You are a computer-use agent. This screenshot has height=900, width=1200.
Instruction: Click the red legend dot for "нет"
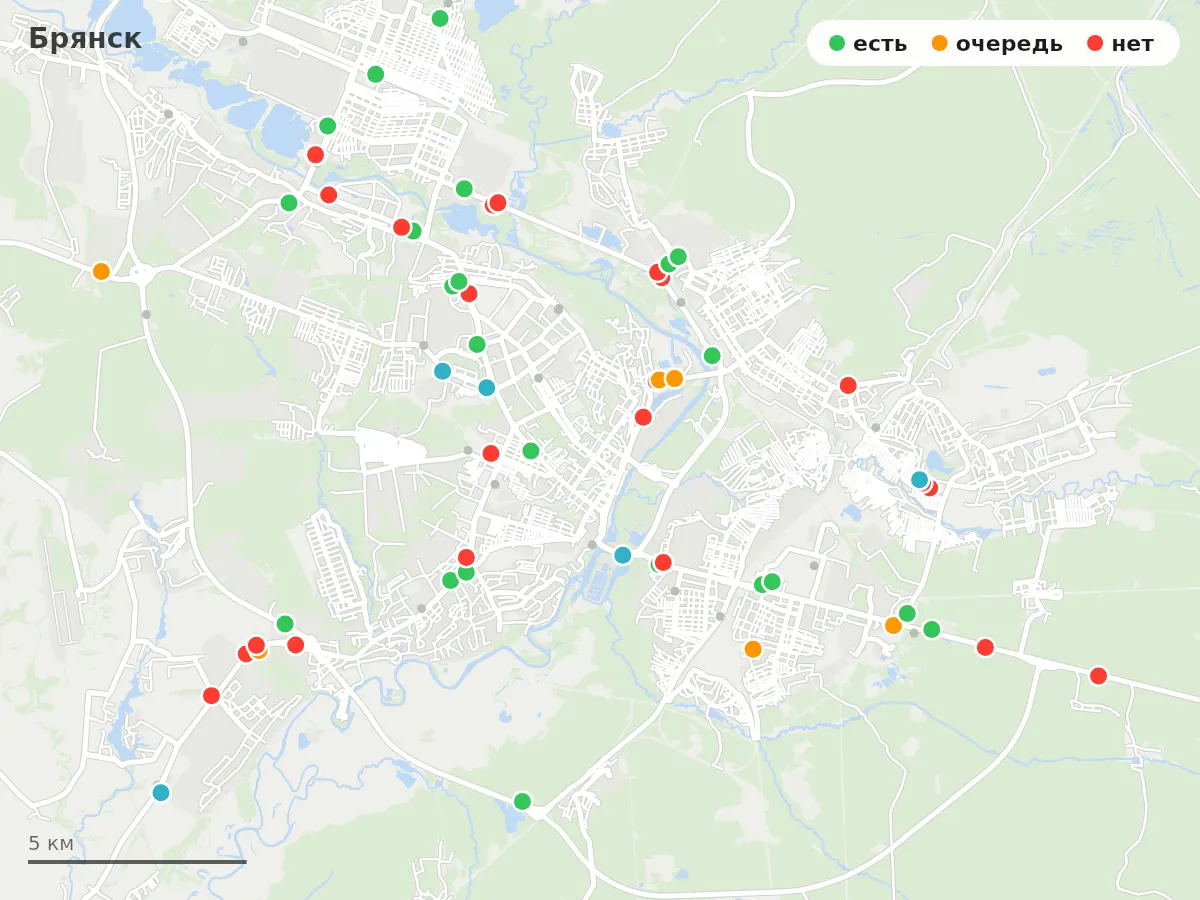pos(1095,43)
